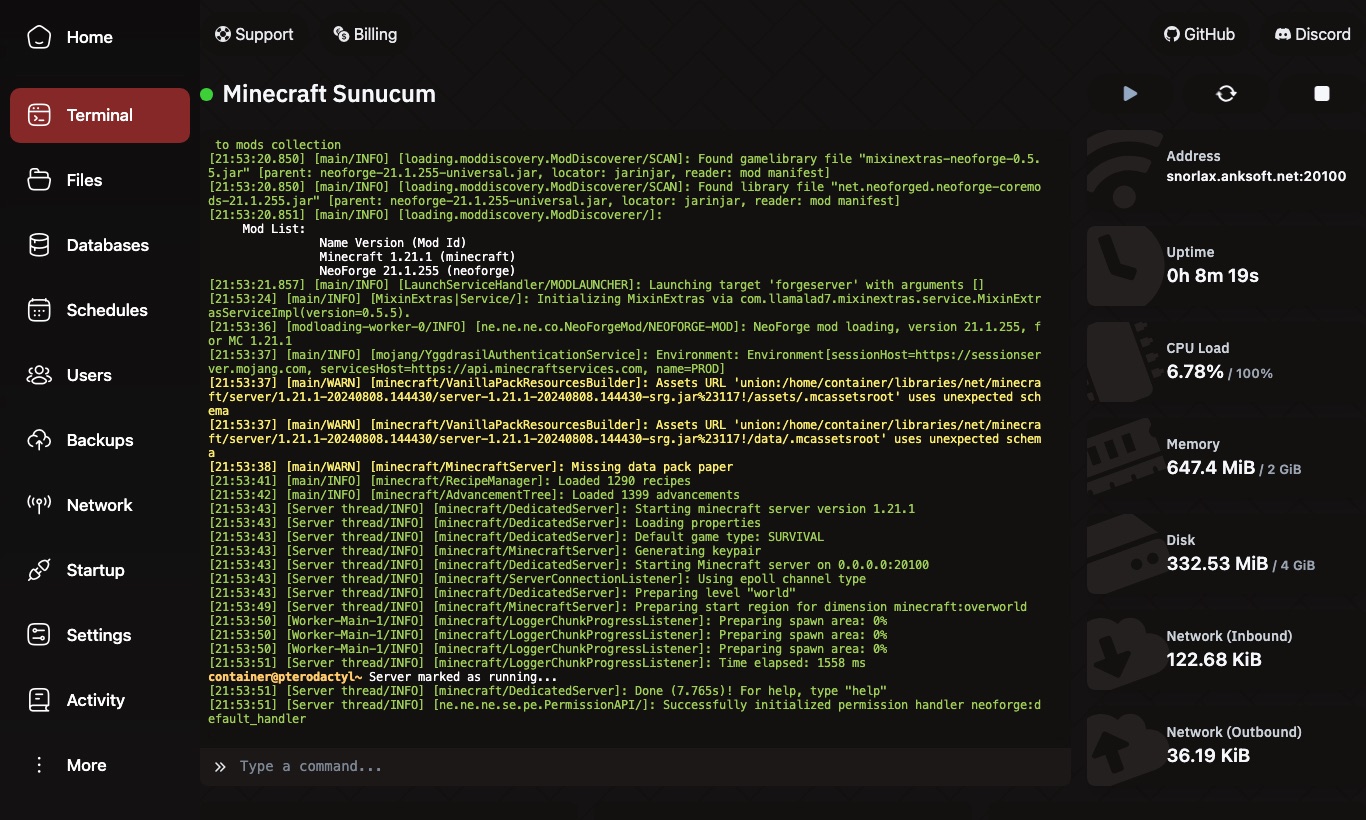Open the Files section icon
Viewport: 1366px width, 820px height.
39,180
